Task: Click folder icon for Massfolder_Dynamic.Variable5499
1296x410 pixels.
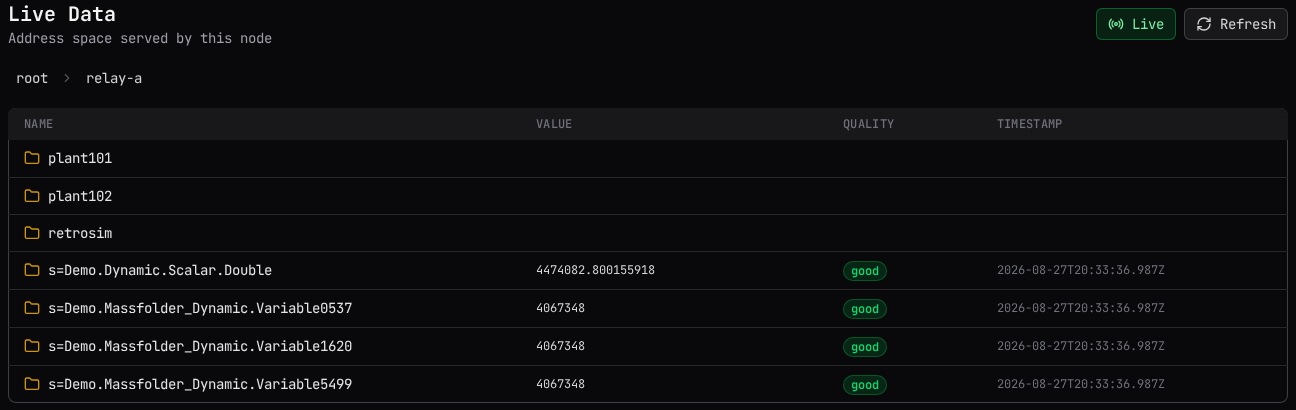Action: pyautogui.click(x=32, y=384)
